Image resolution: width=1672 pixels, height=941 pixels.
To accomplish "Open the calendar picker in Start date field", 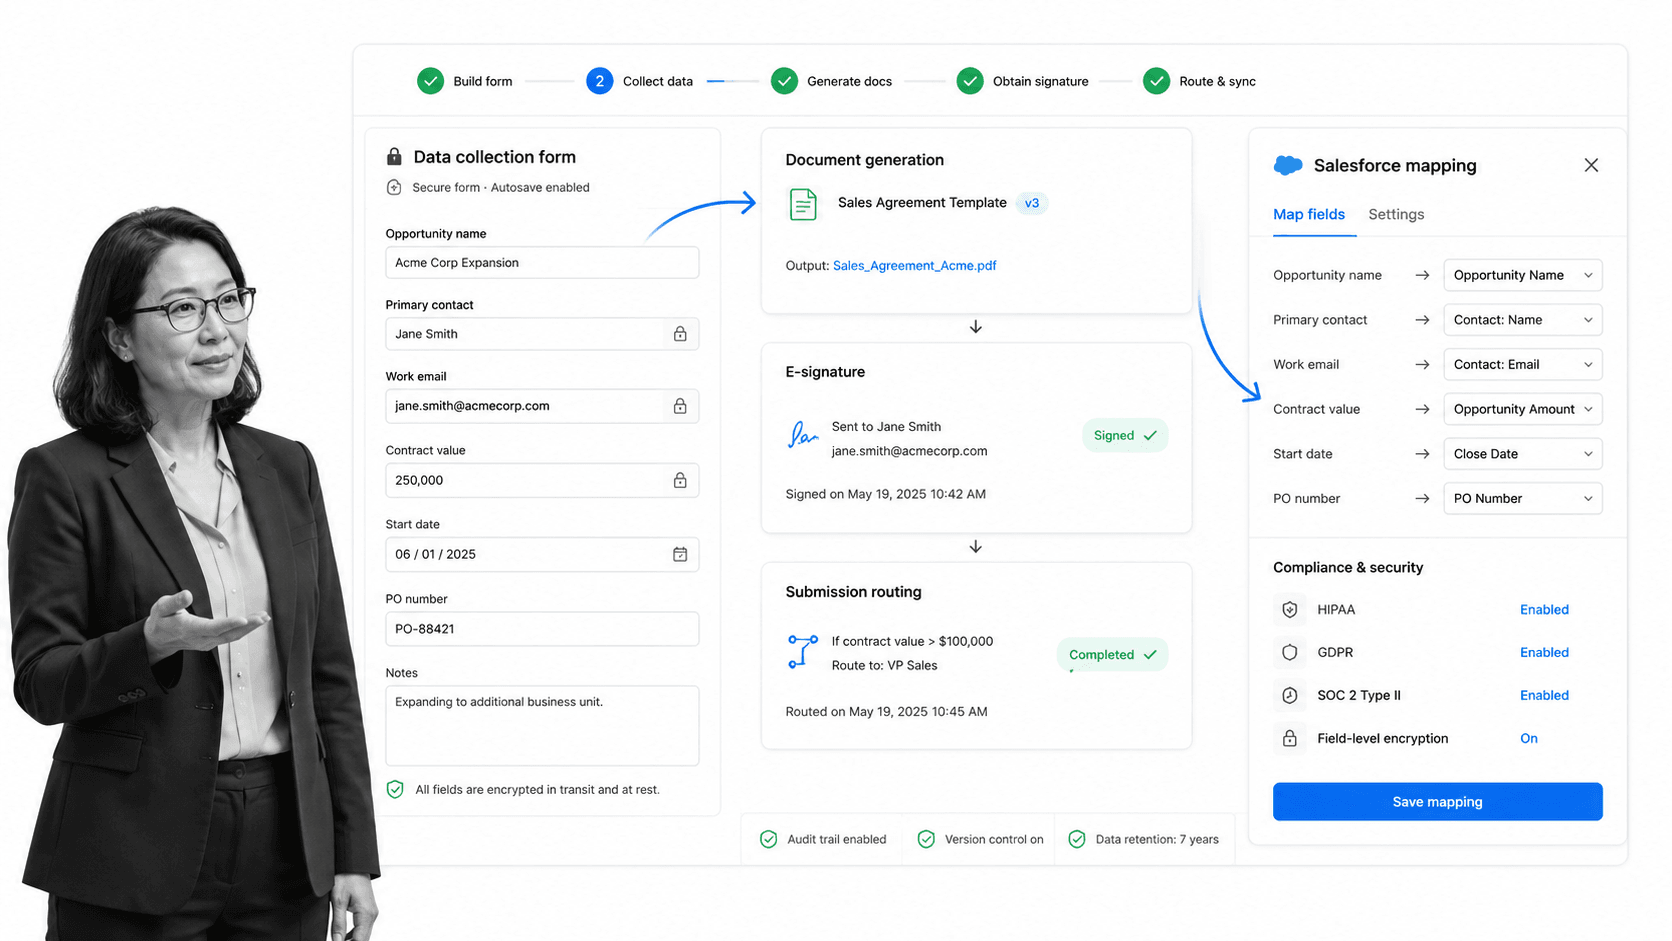I will point(680,554).
